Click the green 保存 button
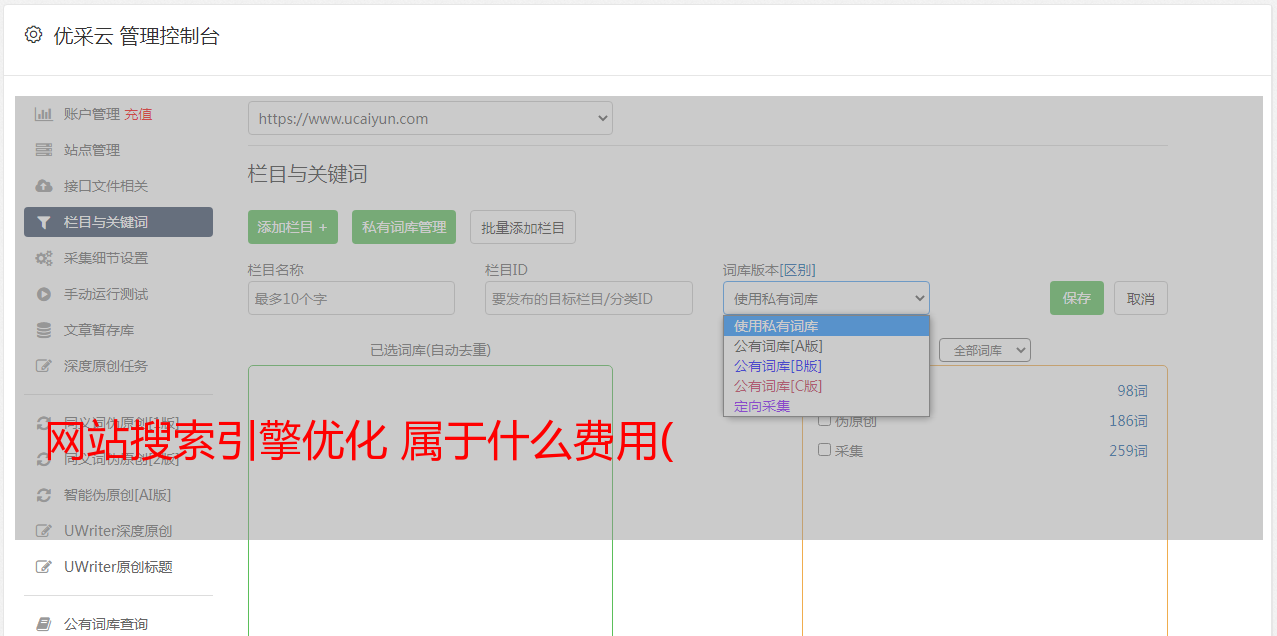1277x636 pixels. [1076, 298]
